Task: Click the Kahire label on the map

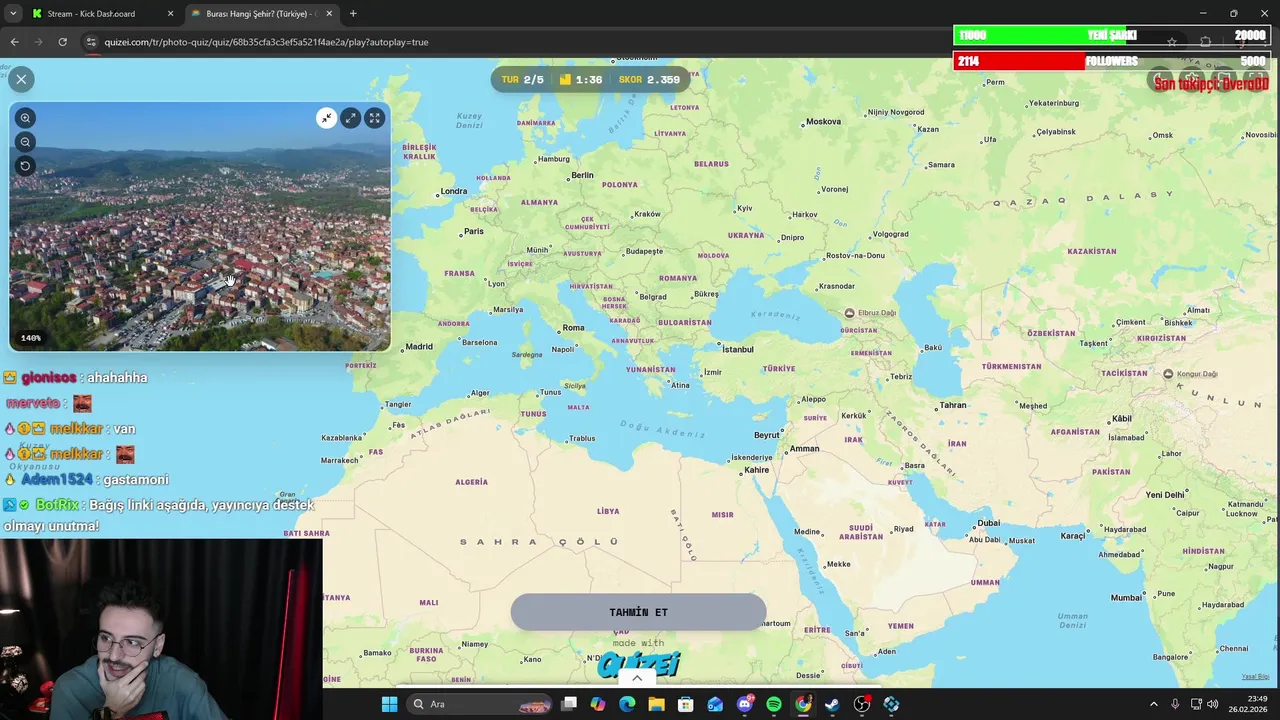Action: (x=754, y=470)
